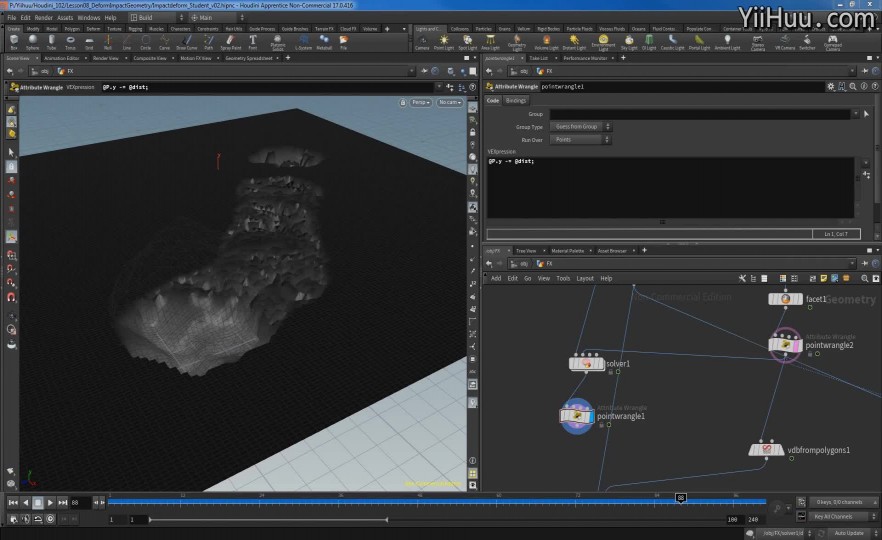Jump to the last frame
This screenshot has height=540, width=882.
point(62,502)
